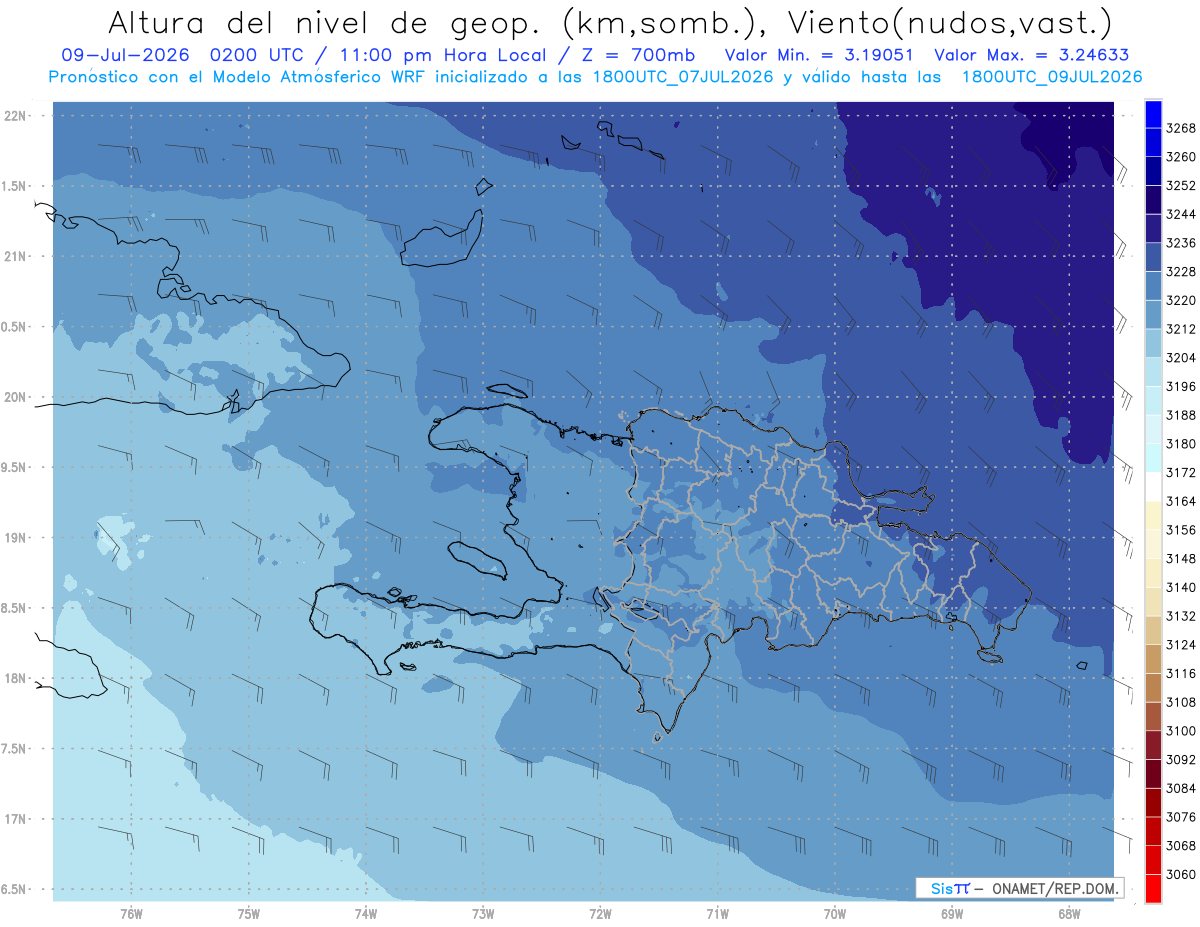
Task: Click colorbar value '3188'
Action: pyautogui.click(x=1181, y=415)
